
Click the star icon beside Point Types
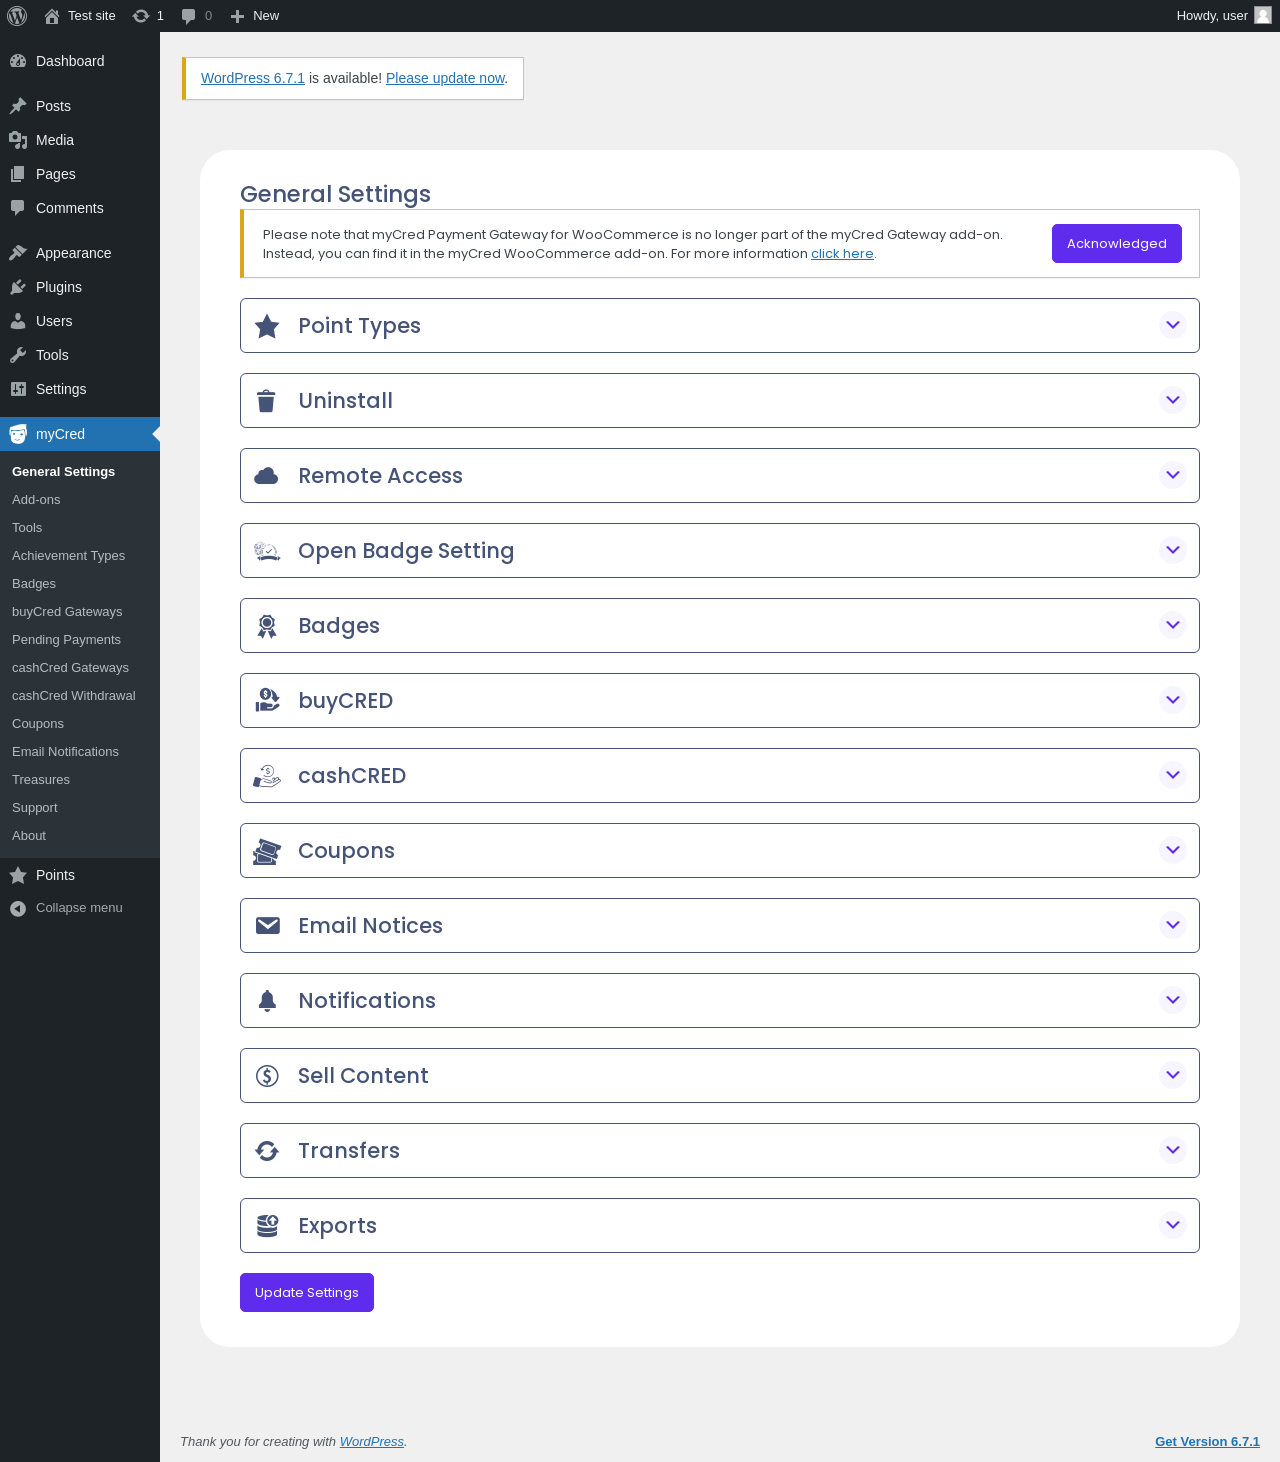tap(267, 326)
